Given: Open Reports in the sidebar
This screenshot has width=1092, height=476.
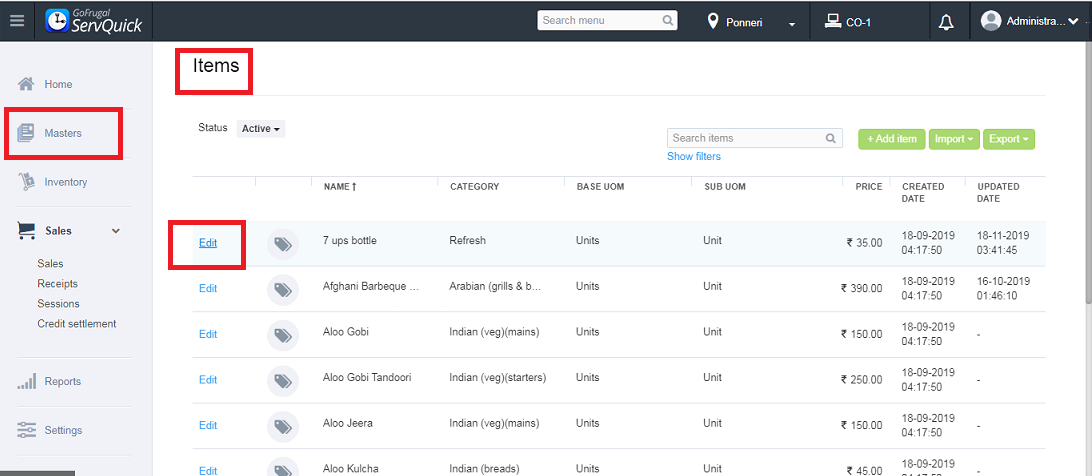Looking at the screenshot, I should tap(62, 381).
